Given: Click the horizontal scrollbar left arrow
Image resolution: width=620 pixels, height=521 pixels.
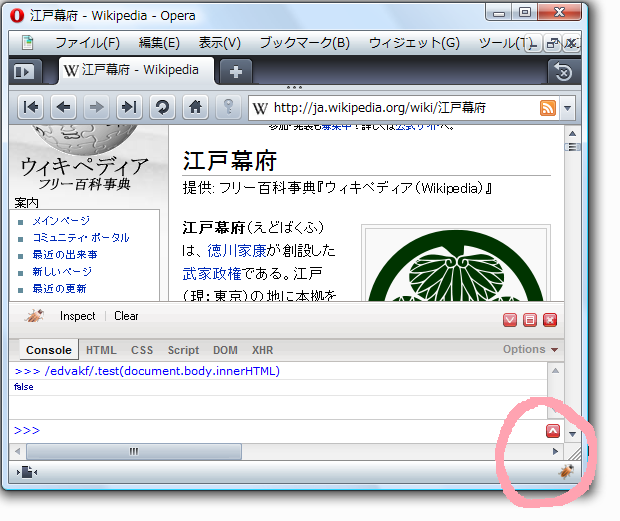Looking at the screenshot, I should (x=17, y=451).
